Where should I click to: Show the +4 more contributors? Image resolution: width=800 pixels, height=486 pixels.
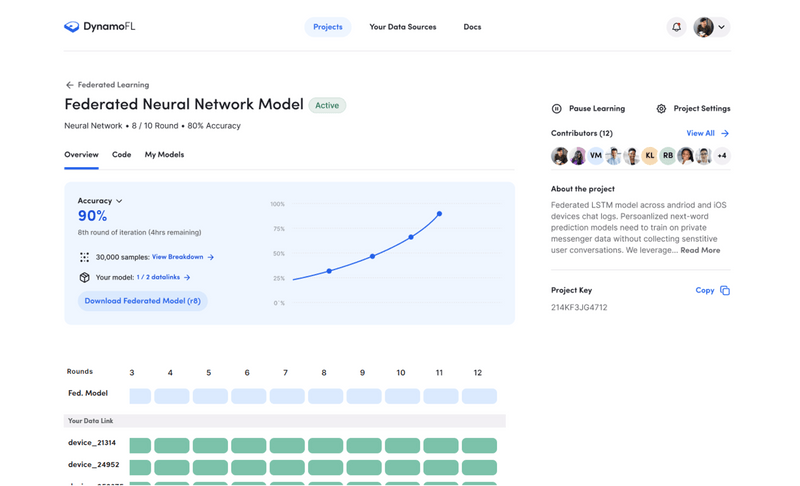point(722,156)
